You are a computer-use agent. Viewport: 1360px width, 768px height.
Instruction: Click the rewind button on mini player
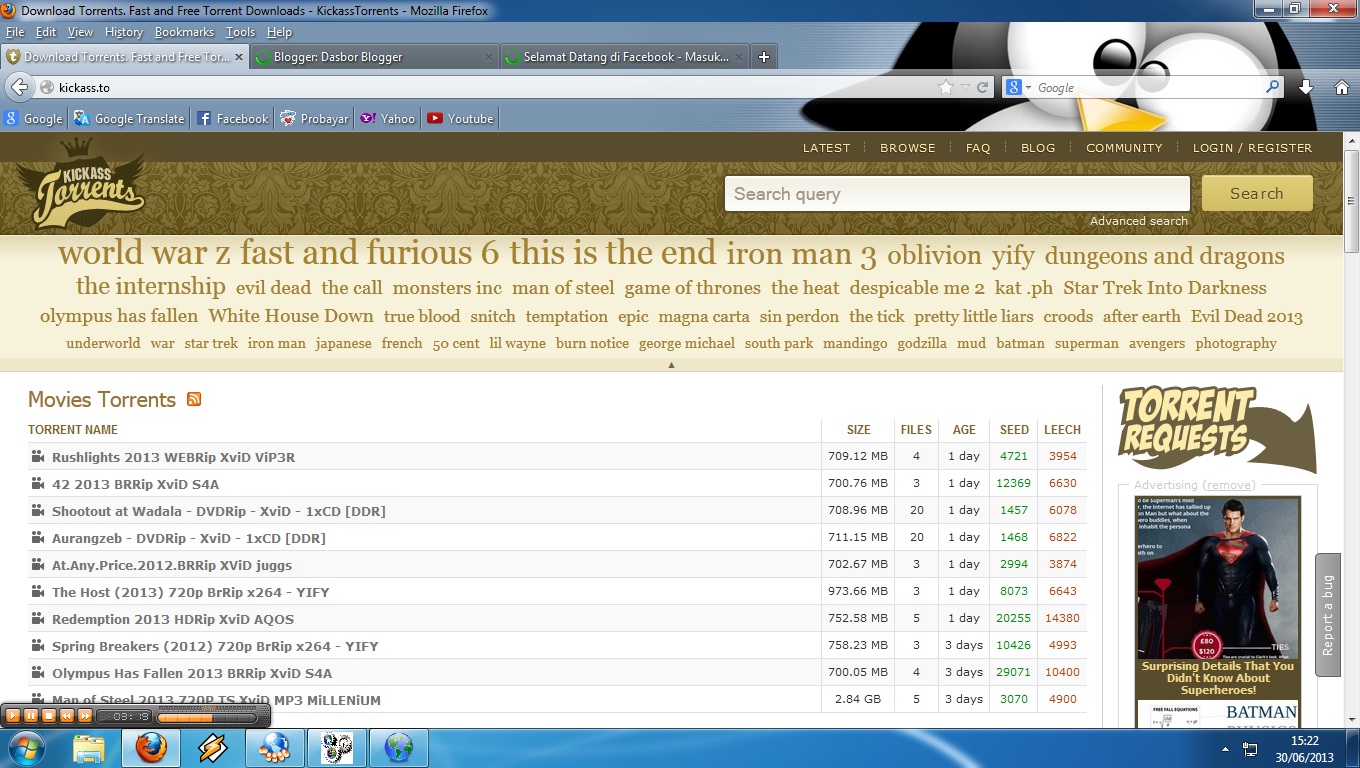[67, 716]
